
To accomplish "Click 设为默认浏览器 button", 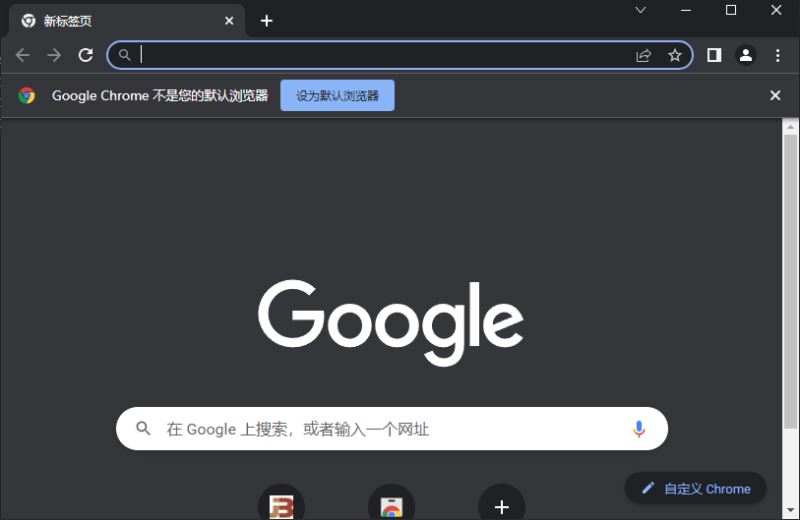I will tap(337, 95).
